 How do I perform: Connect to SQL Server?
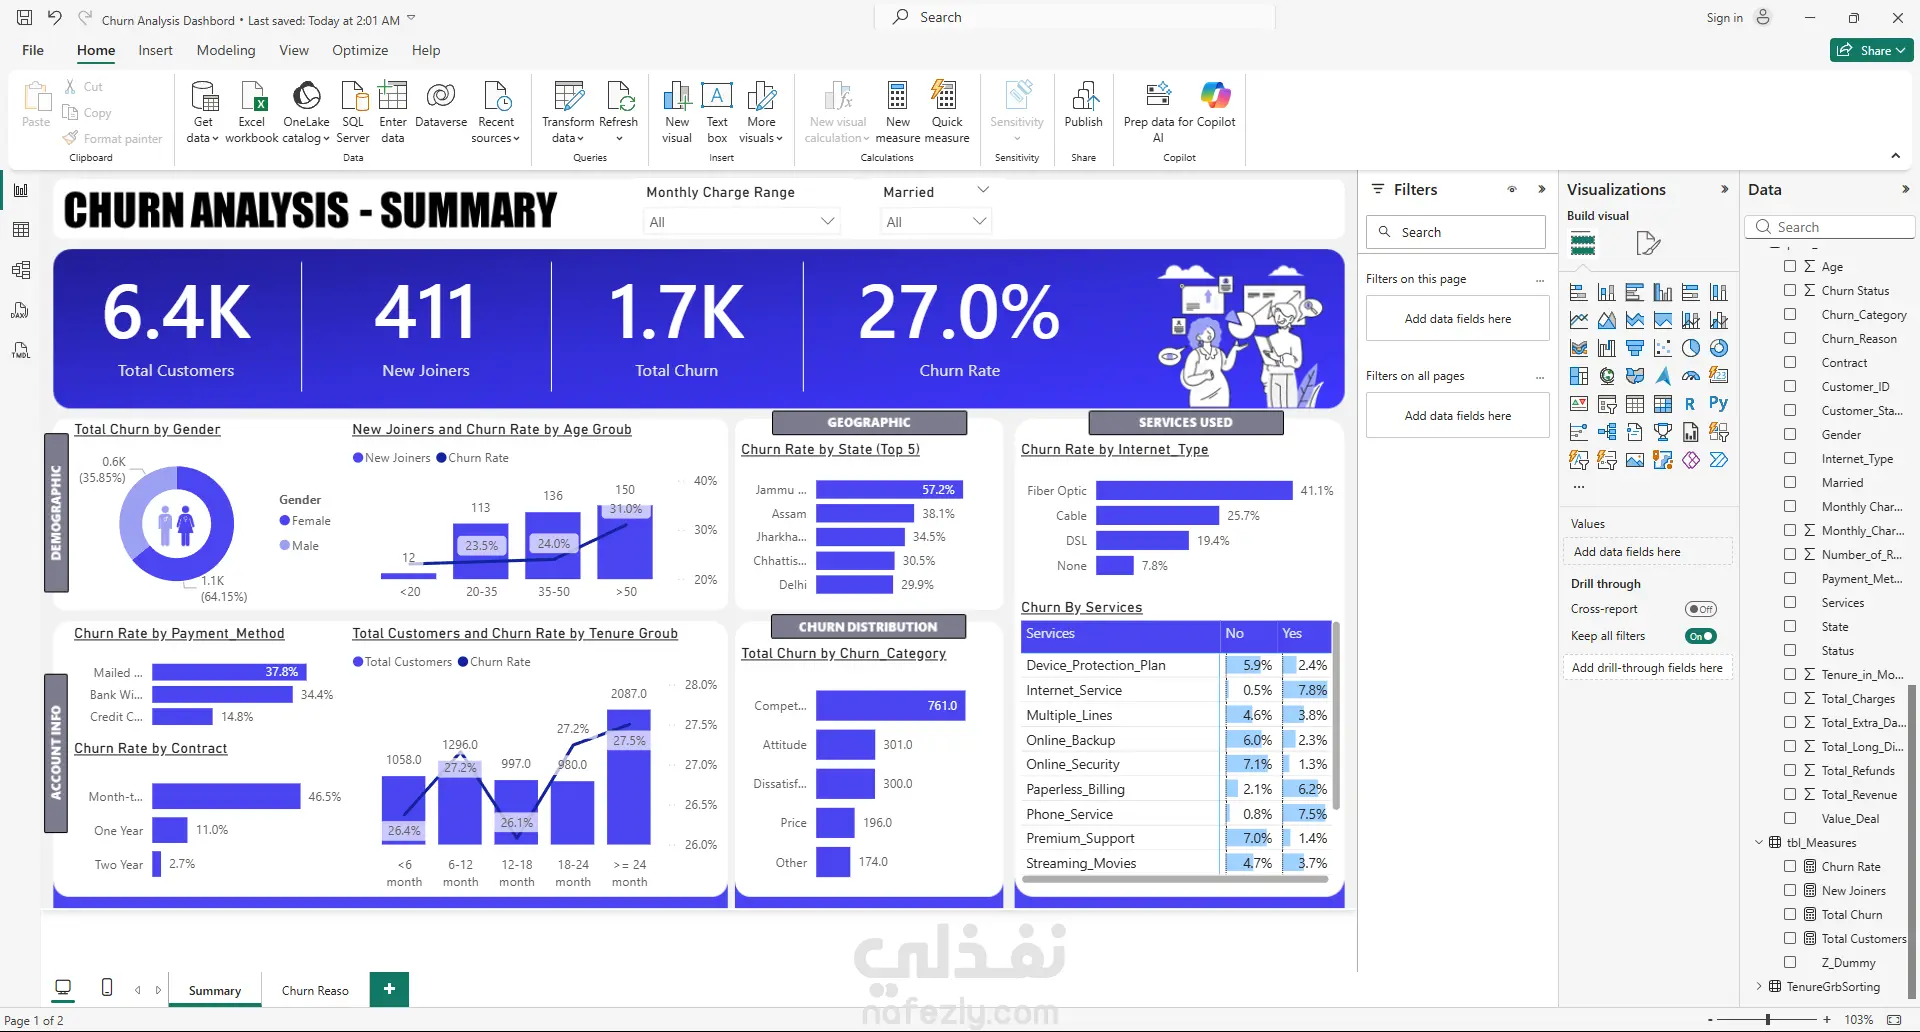click(x=353, y=112)
